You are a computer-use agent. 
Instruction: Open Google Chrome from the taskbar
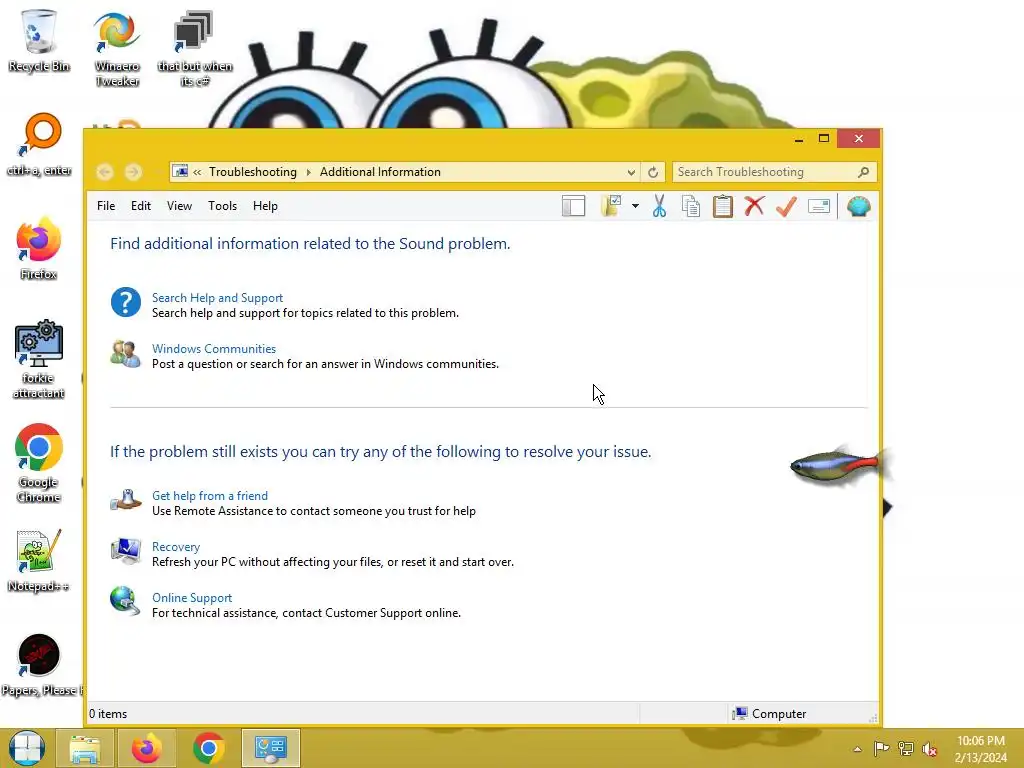coord(208,748)
